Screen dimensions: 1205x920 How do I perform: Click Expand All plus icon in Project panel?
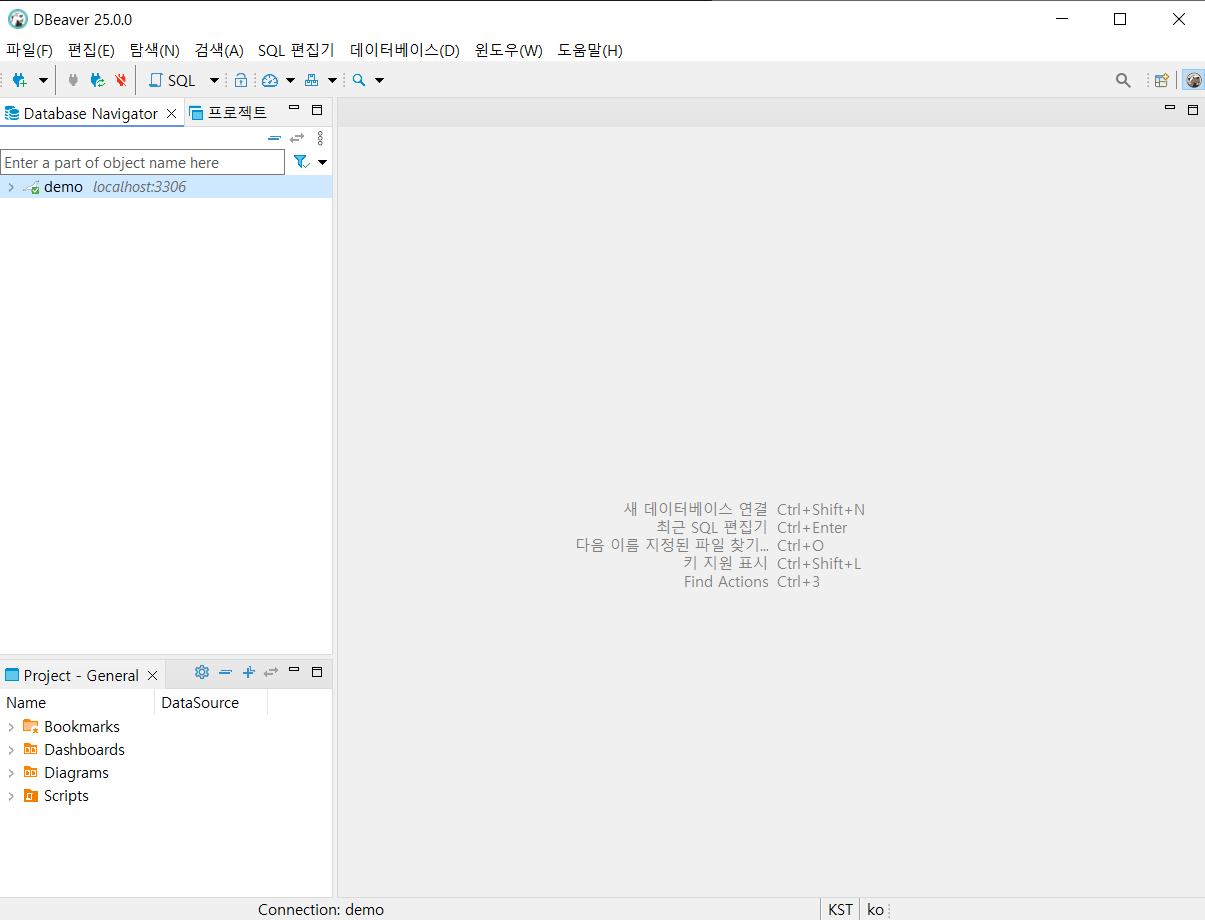[249, 672]
